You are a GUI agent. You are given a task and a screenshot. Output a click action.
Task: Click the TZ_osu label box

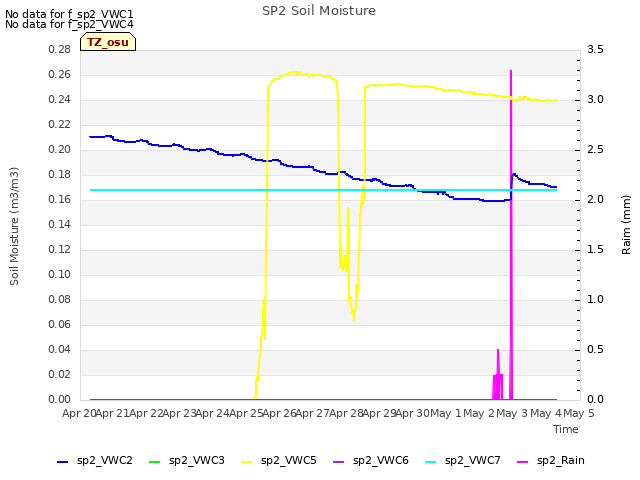[x=108, y=42]
